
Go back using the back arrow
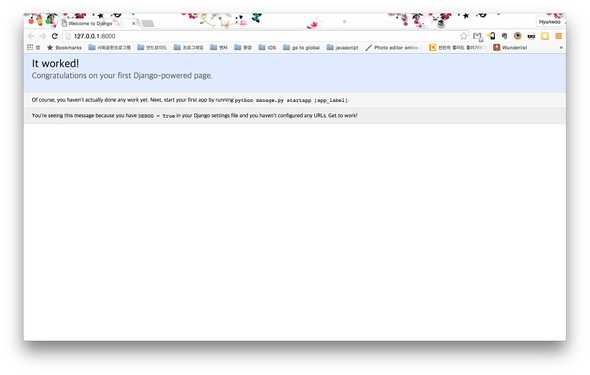(31, 36)
